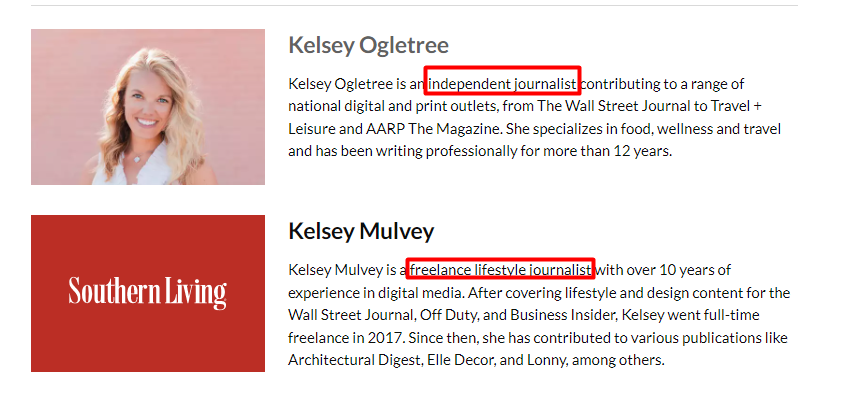Click the highlighted 'independent journalist' phrase
848x404 pixels.
point(502,84)
